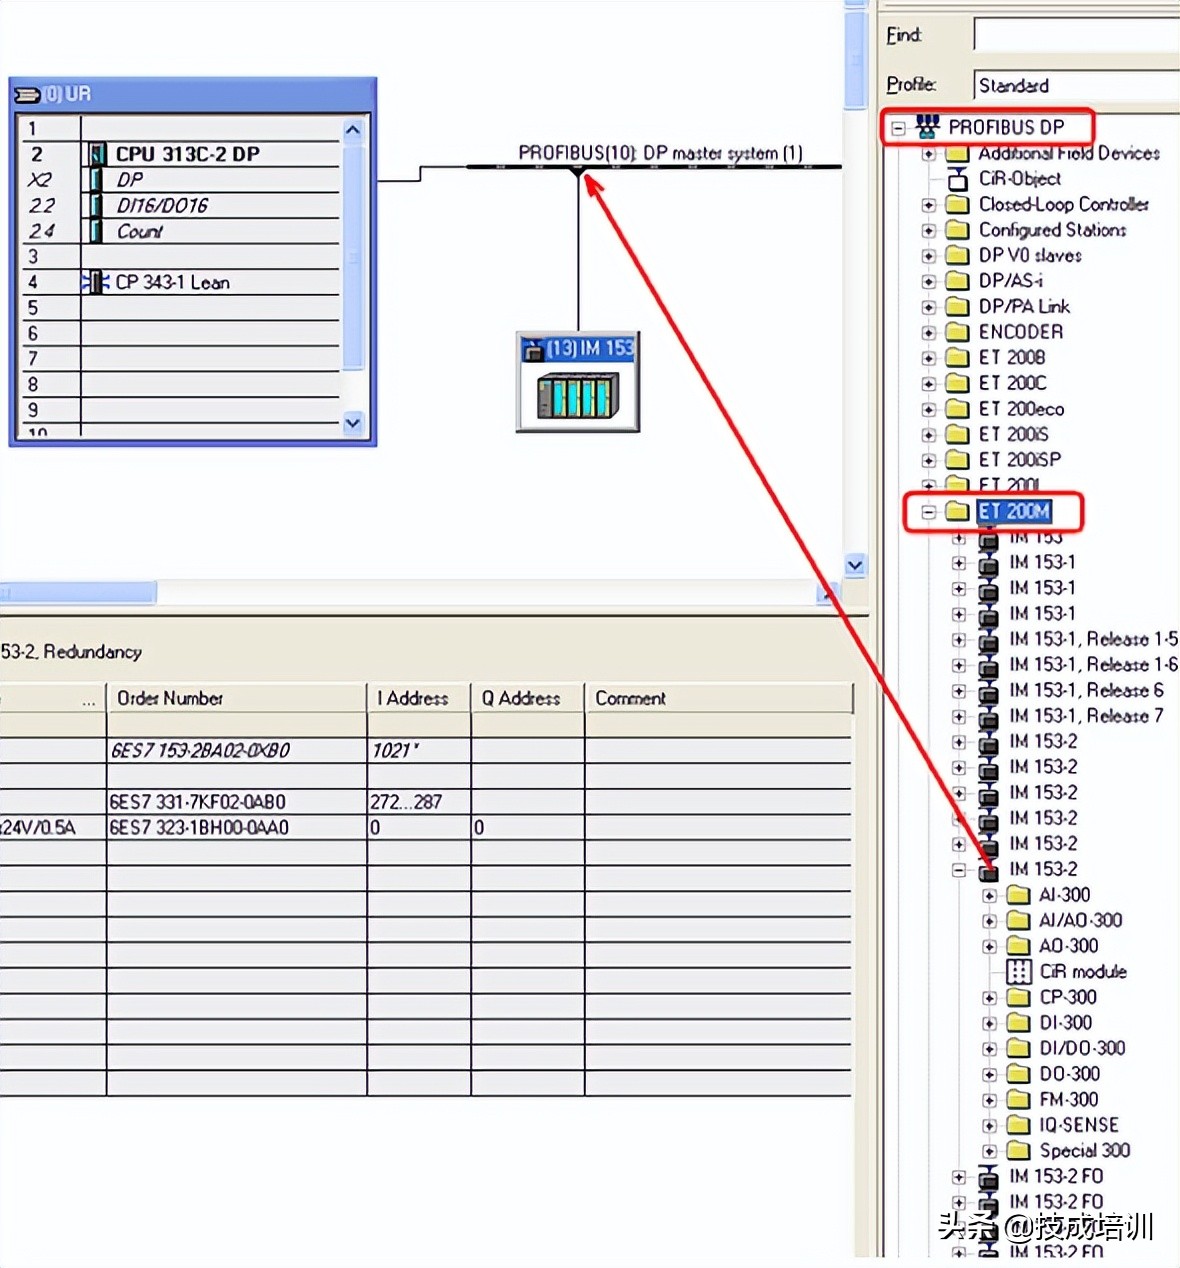Viewport: 1180px width, 1268px height.
Task: Select the ET 200iSP catalog folder
Action: point(1020,460)
